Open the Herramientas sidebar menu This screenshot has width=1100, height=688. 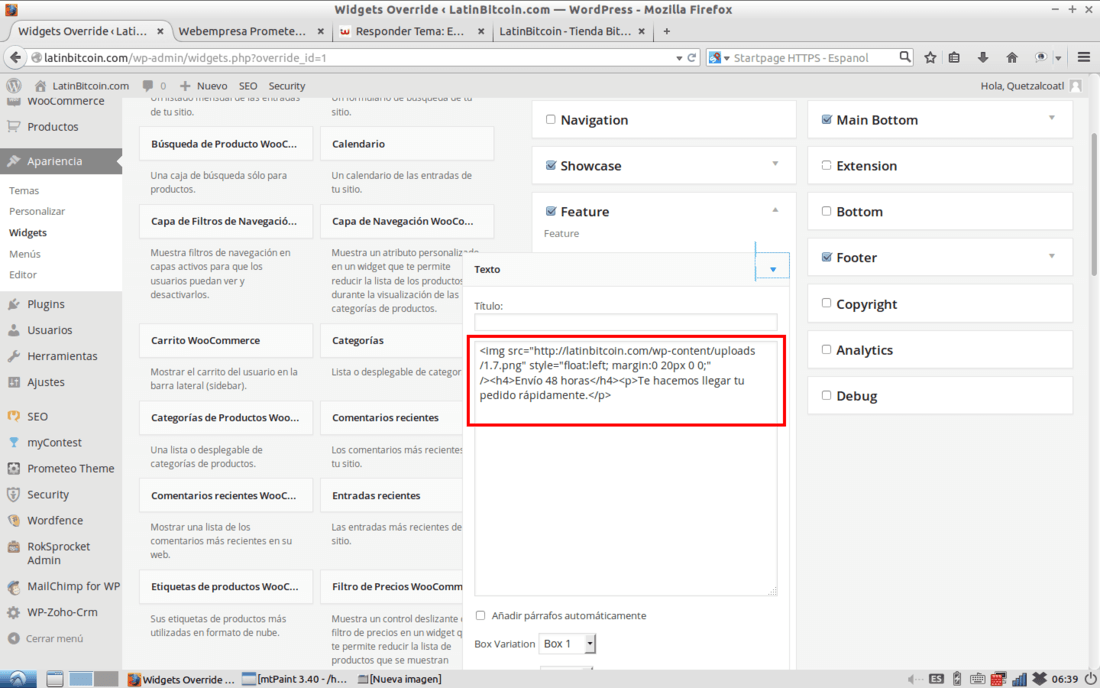[x=61, y=356]
